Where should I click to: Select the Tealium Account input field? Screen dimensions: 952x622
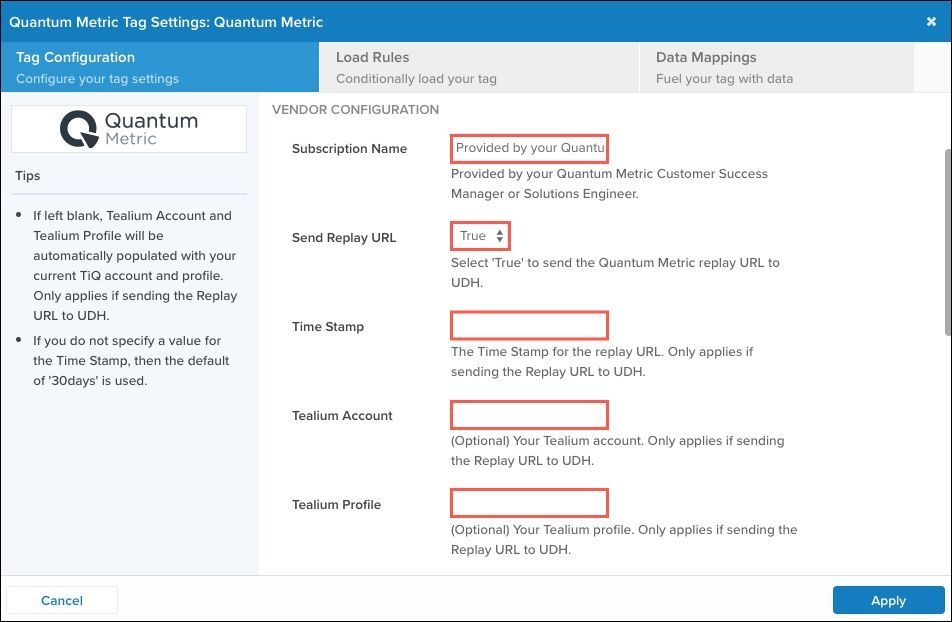click(x=529, y=415)
